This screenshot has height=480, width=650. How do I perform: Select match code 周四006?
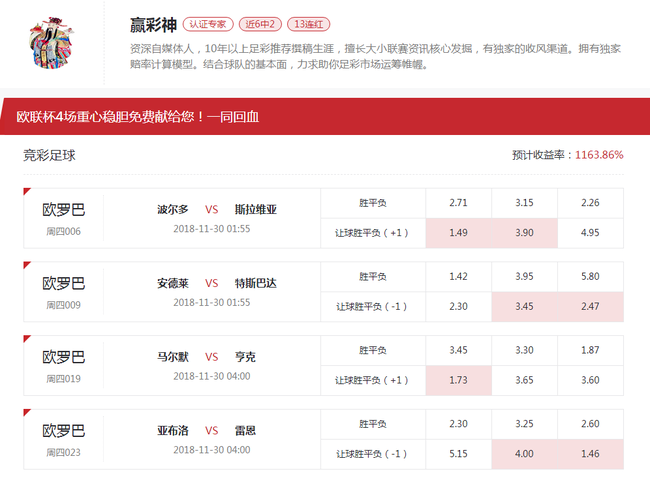[63, 231]
